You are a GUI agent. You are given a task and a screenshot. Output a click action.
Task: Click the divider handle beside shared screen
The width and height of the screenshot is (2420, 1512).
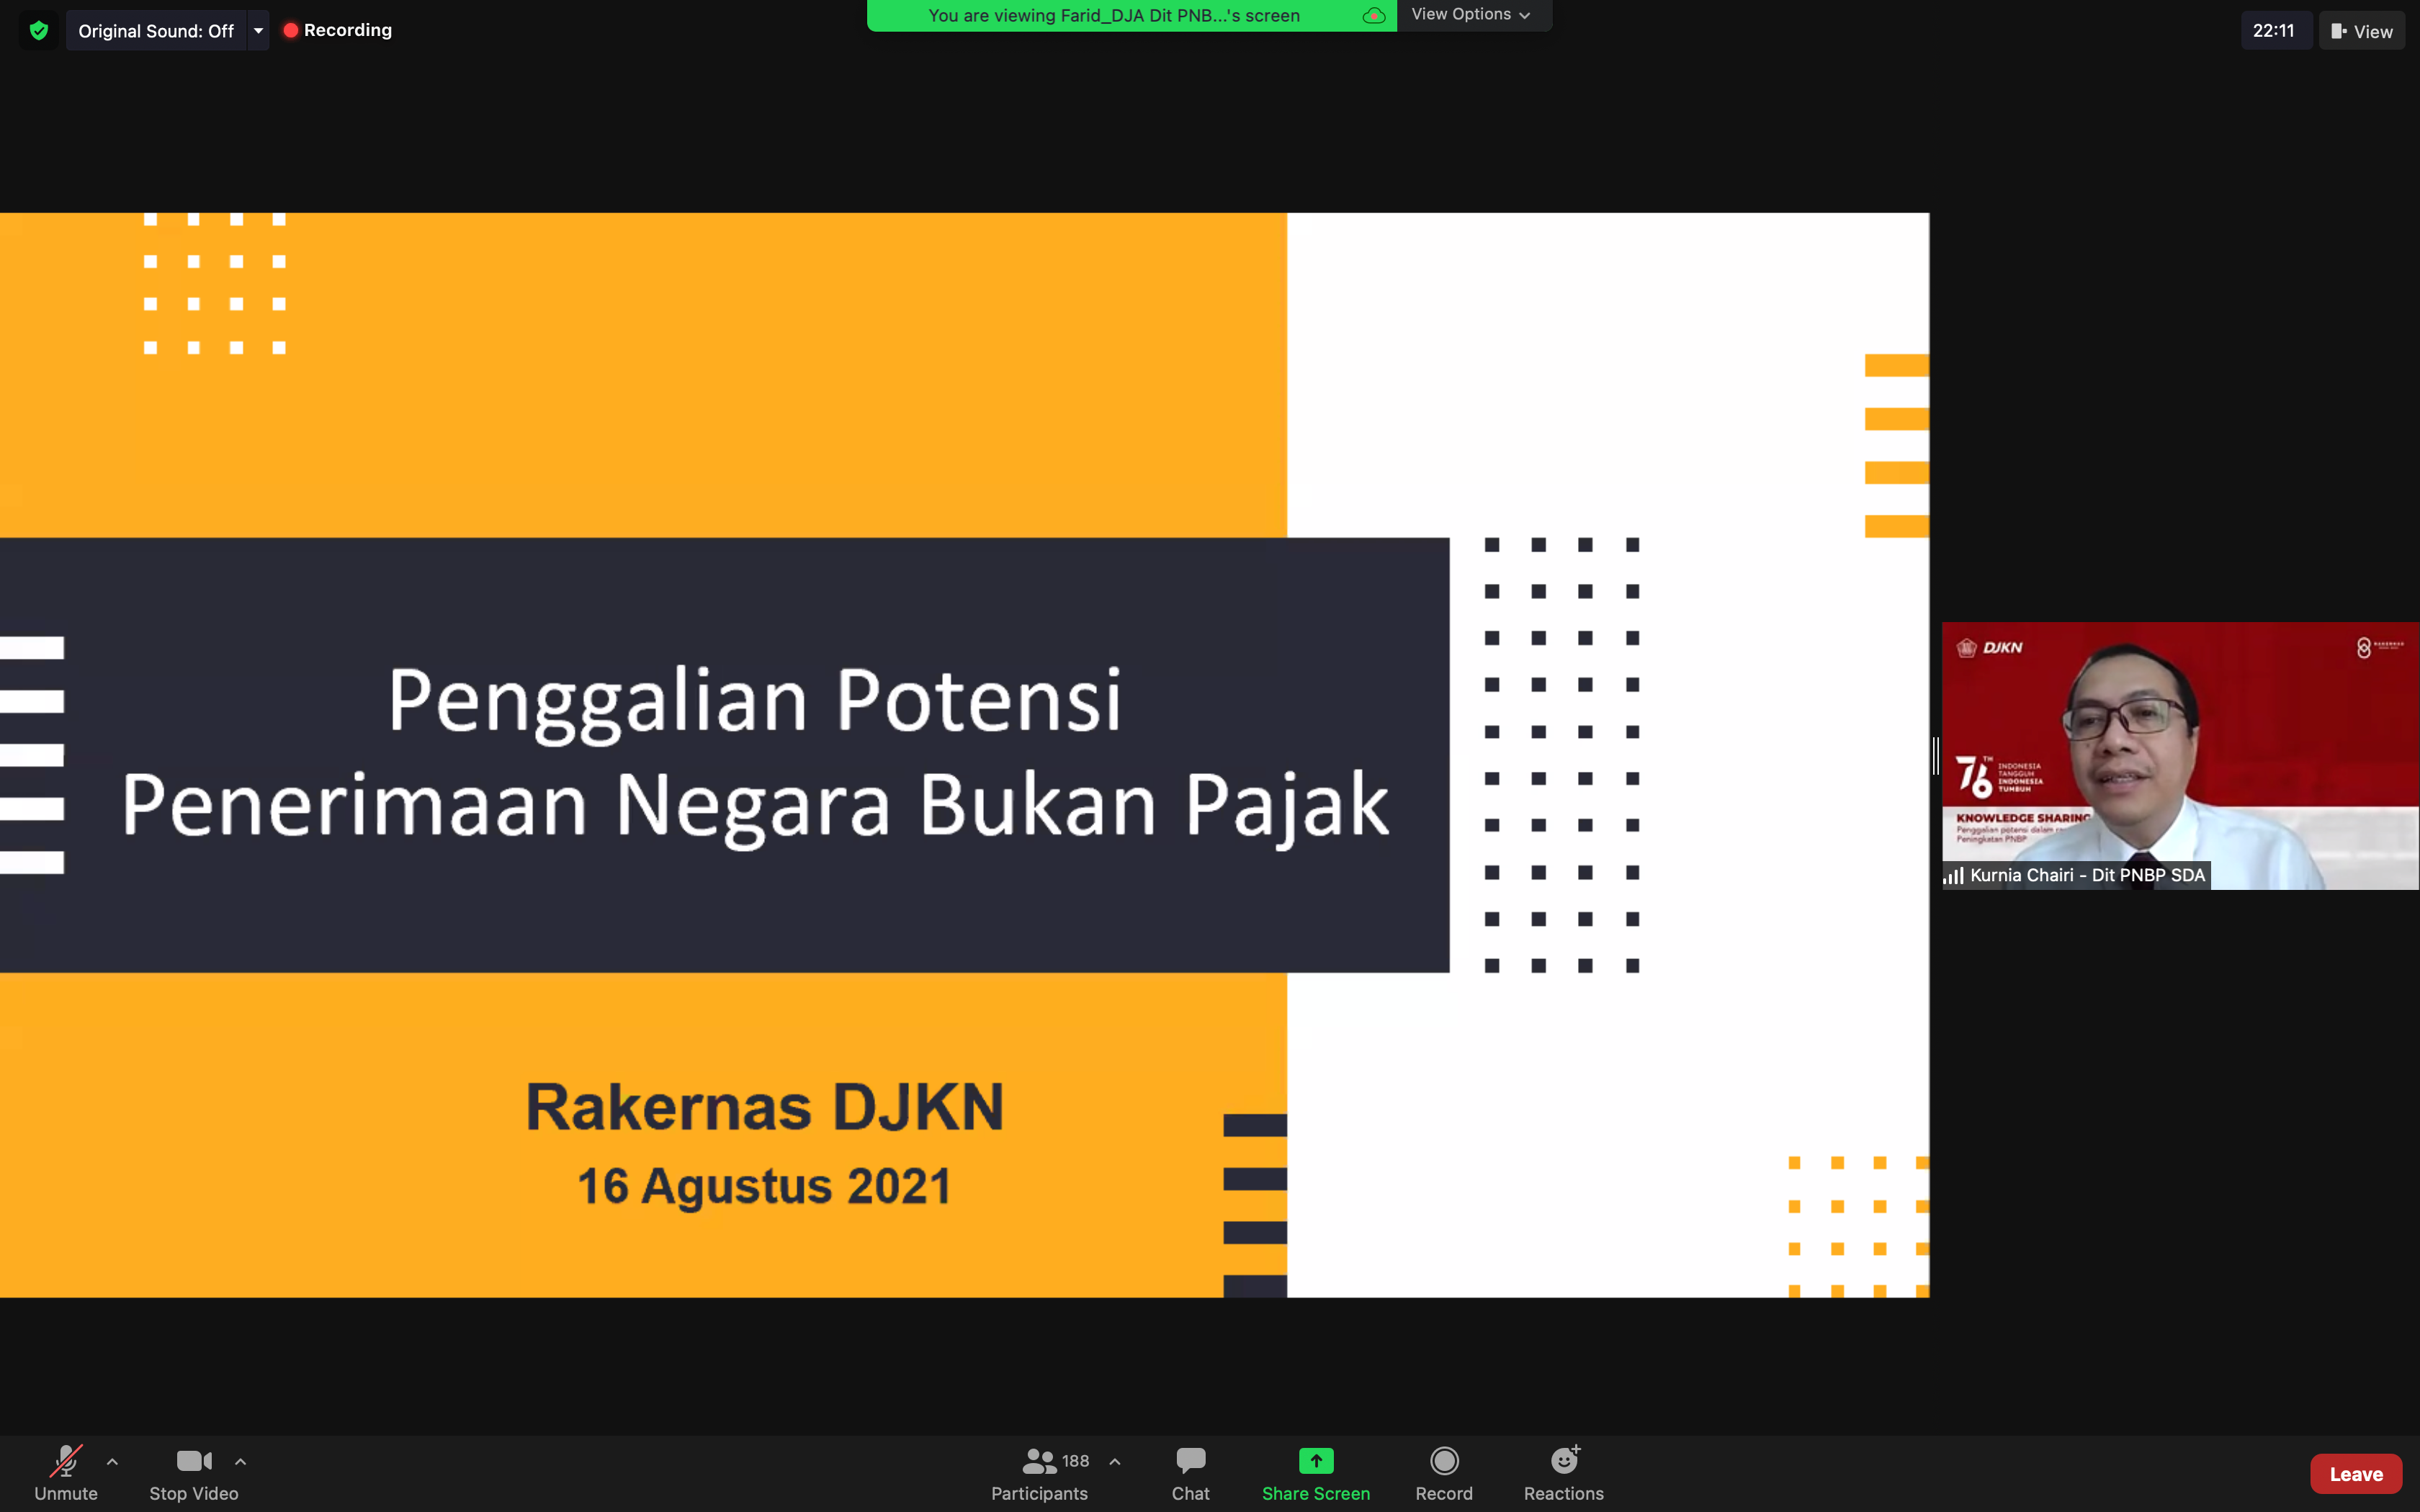click(x=1936, y=755)
